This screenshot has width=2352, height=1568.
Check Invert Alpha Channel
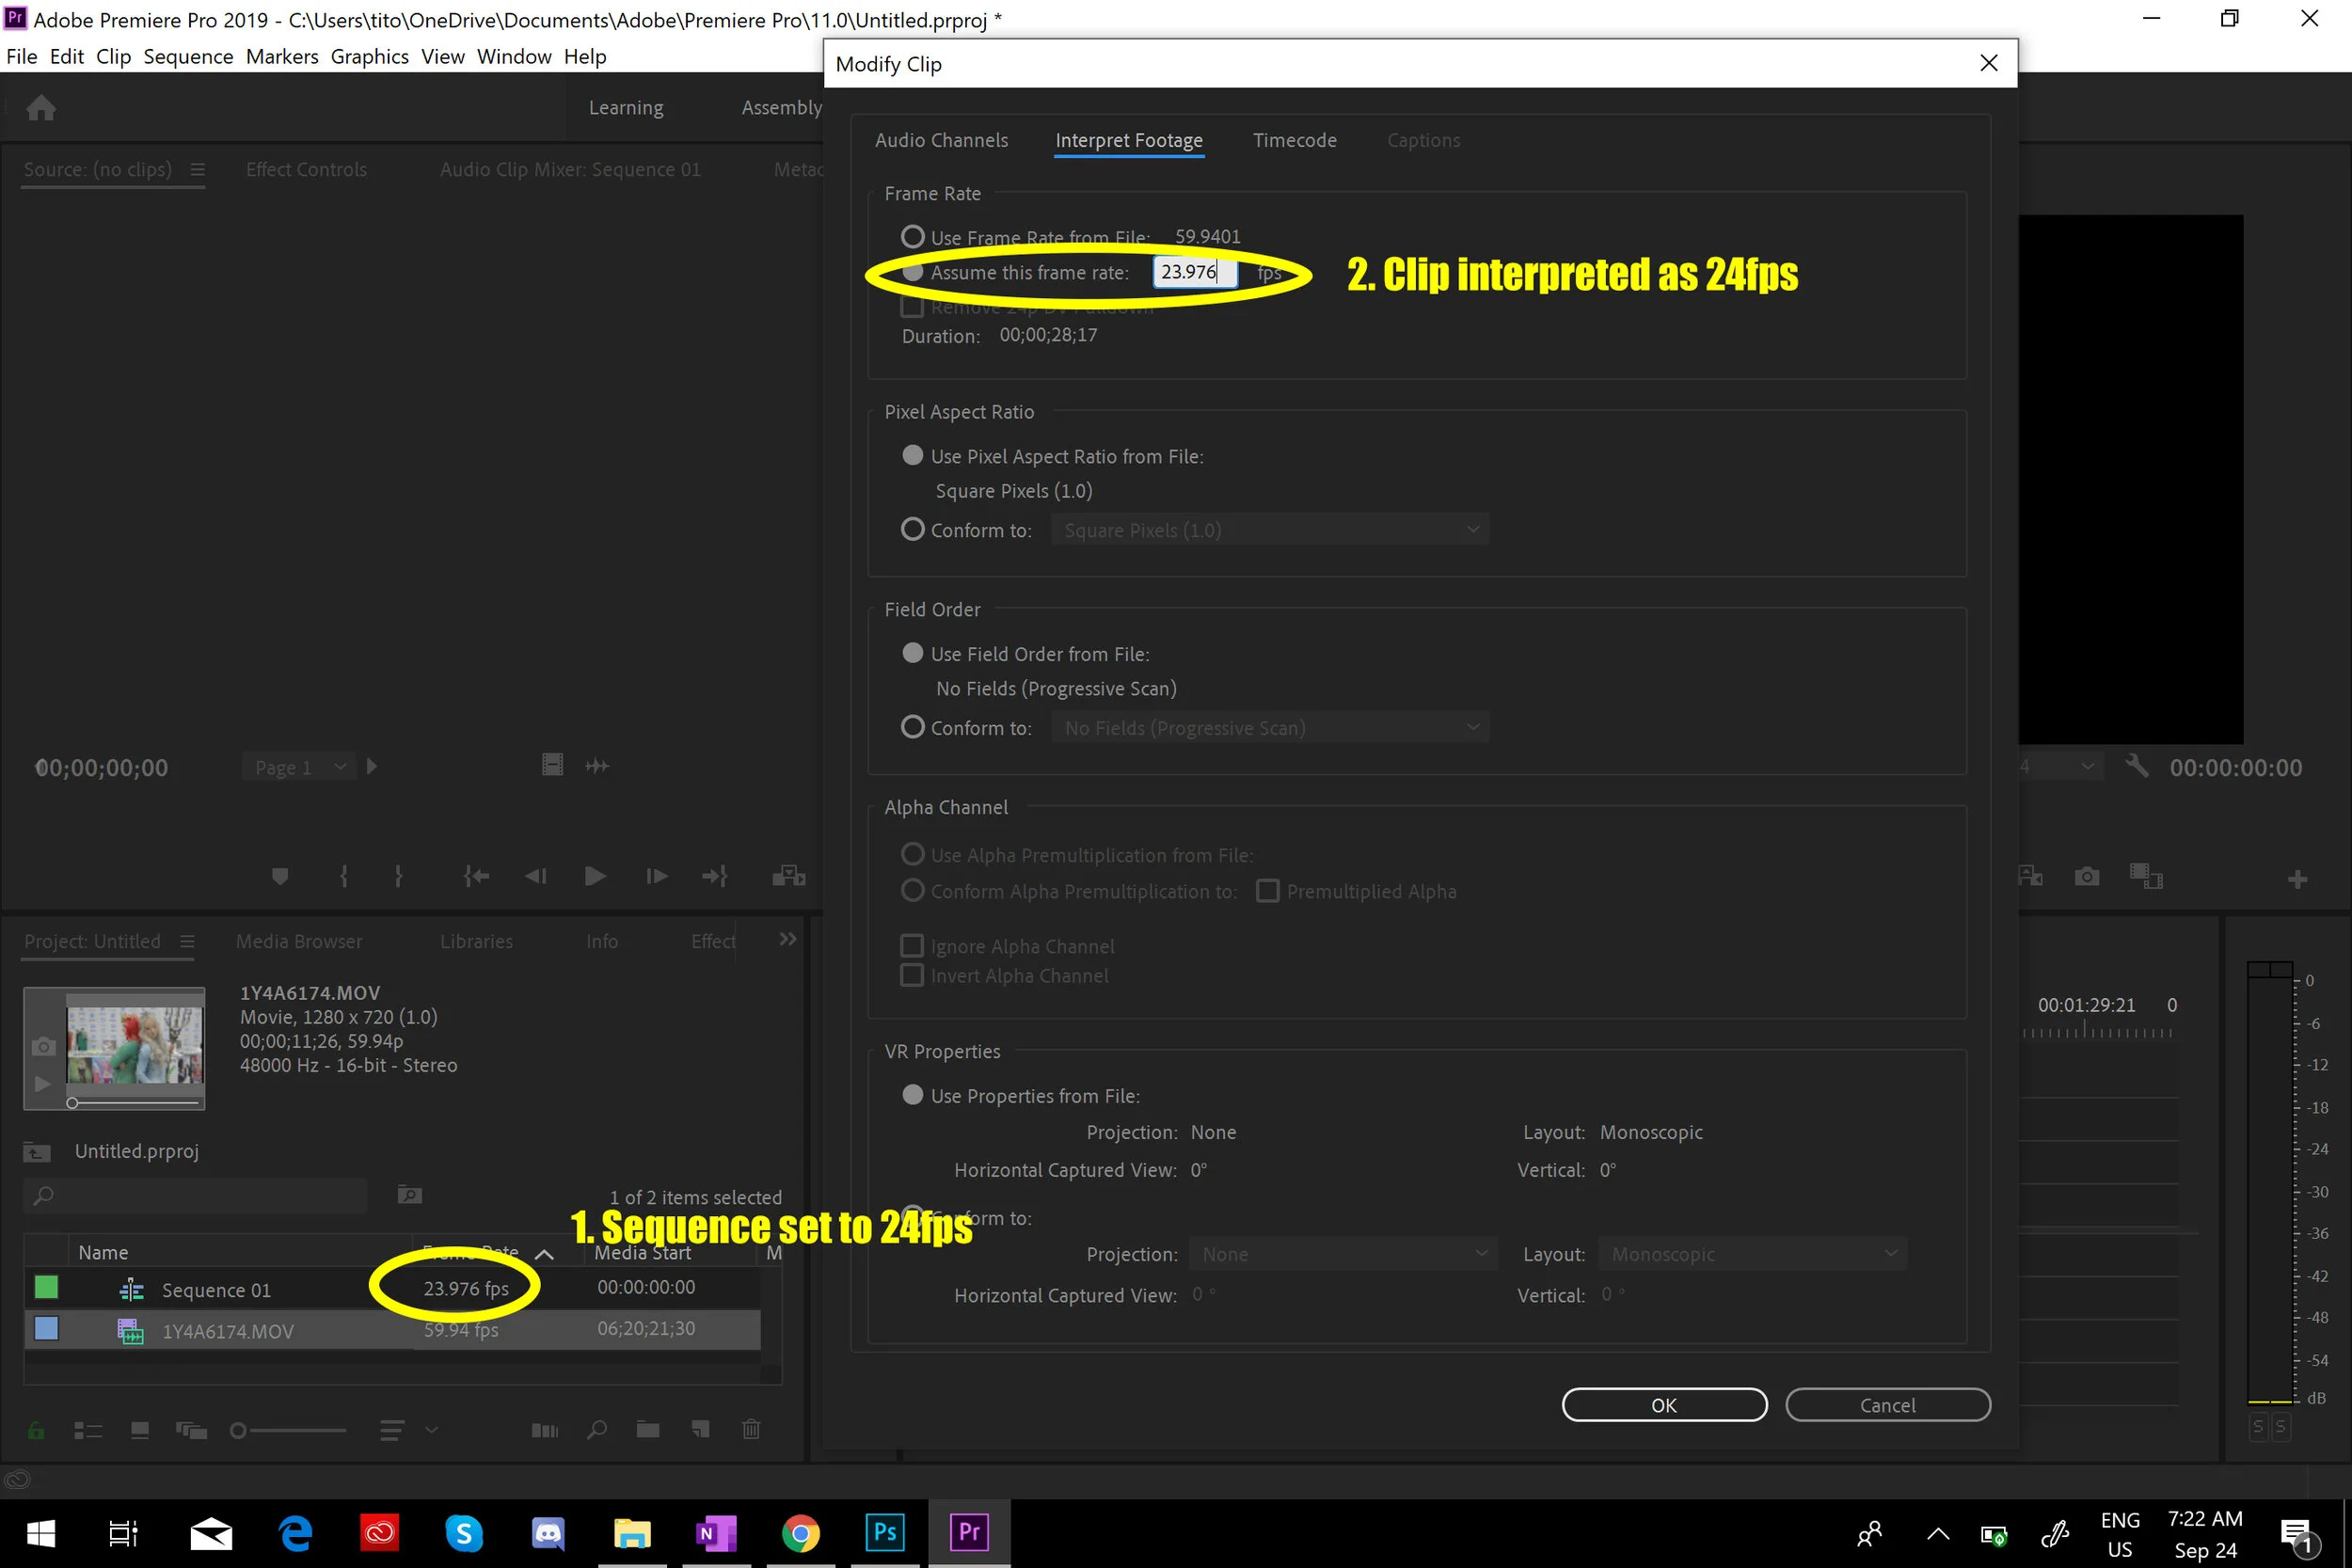click(912, 975)
